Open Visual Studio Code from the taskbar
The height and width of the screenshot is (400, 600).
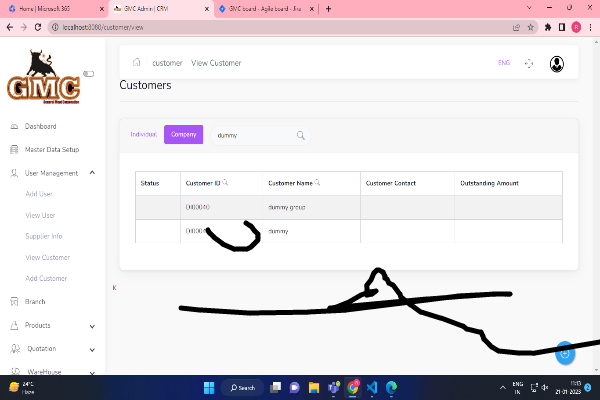tap(371, 387)
